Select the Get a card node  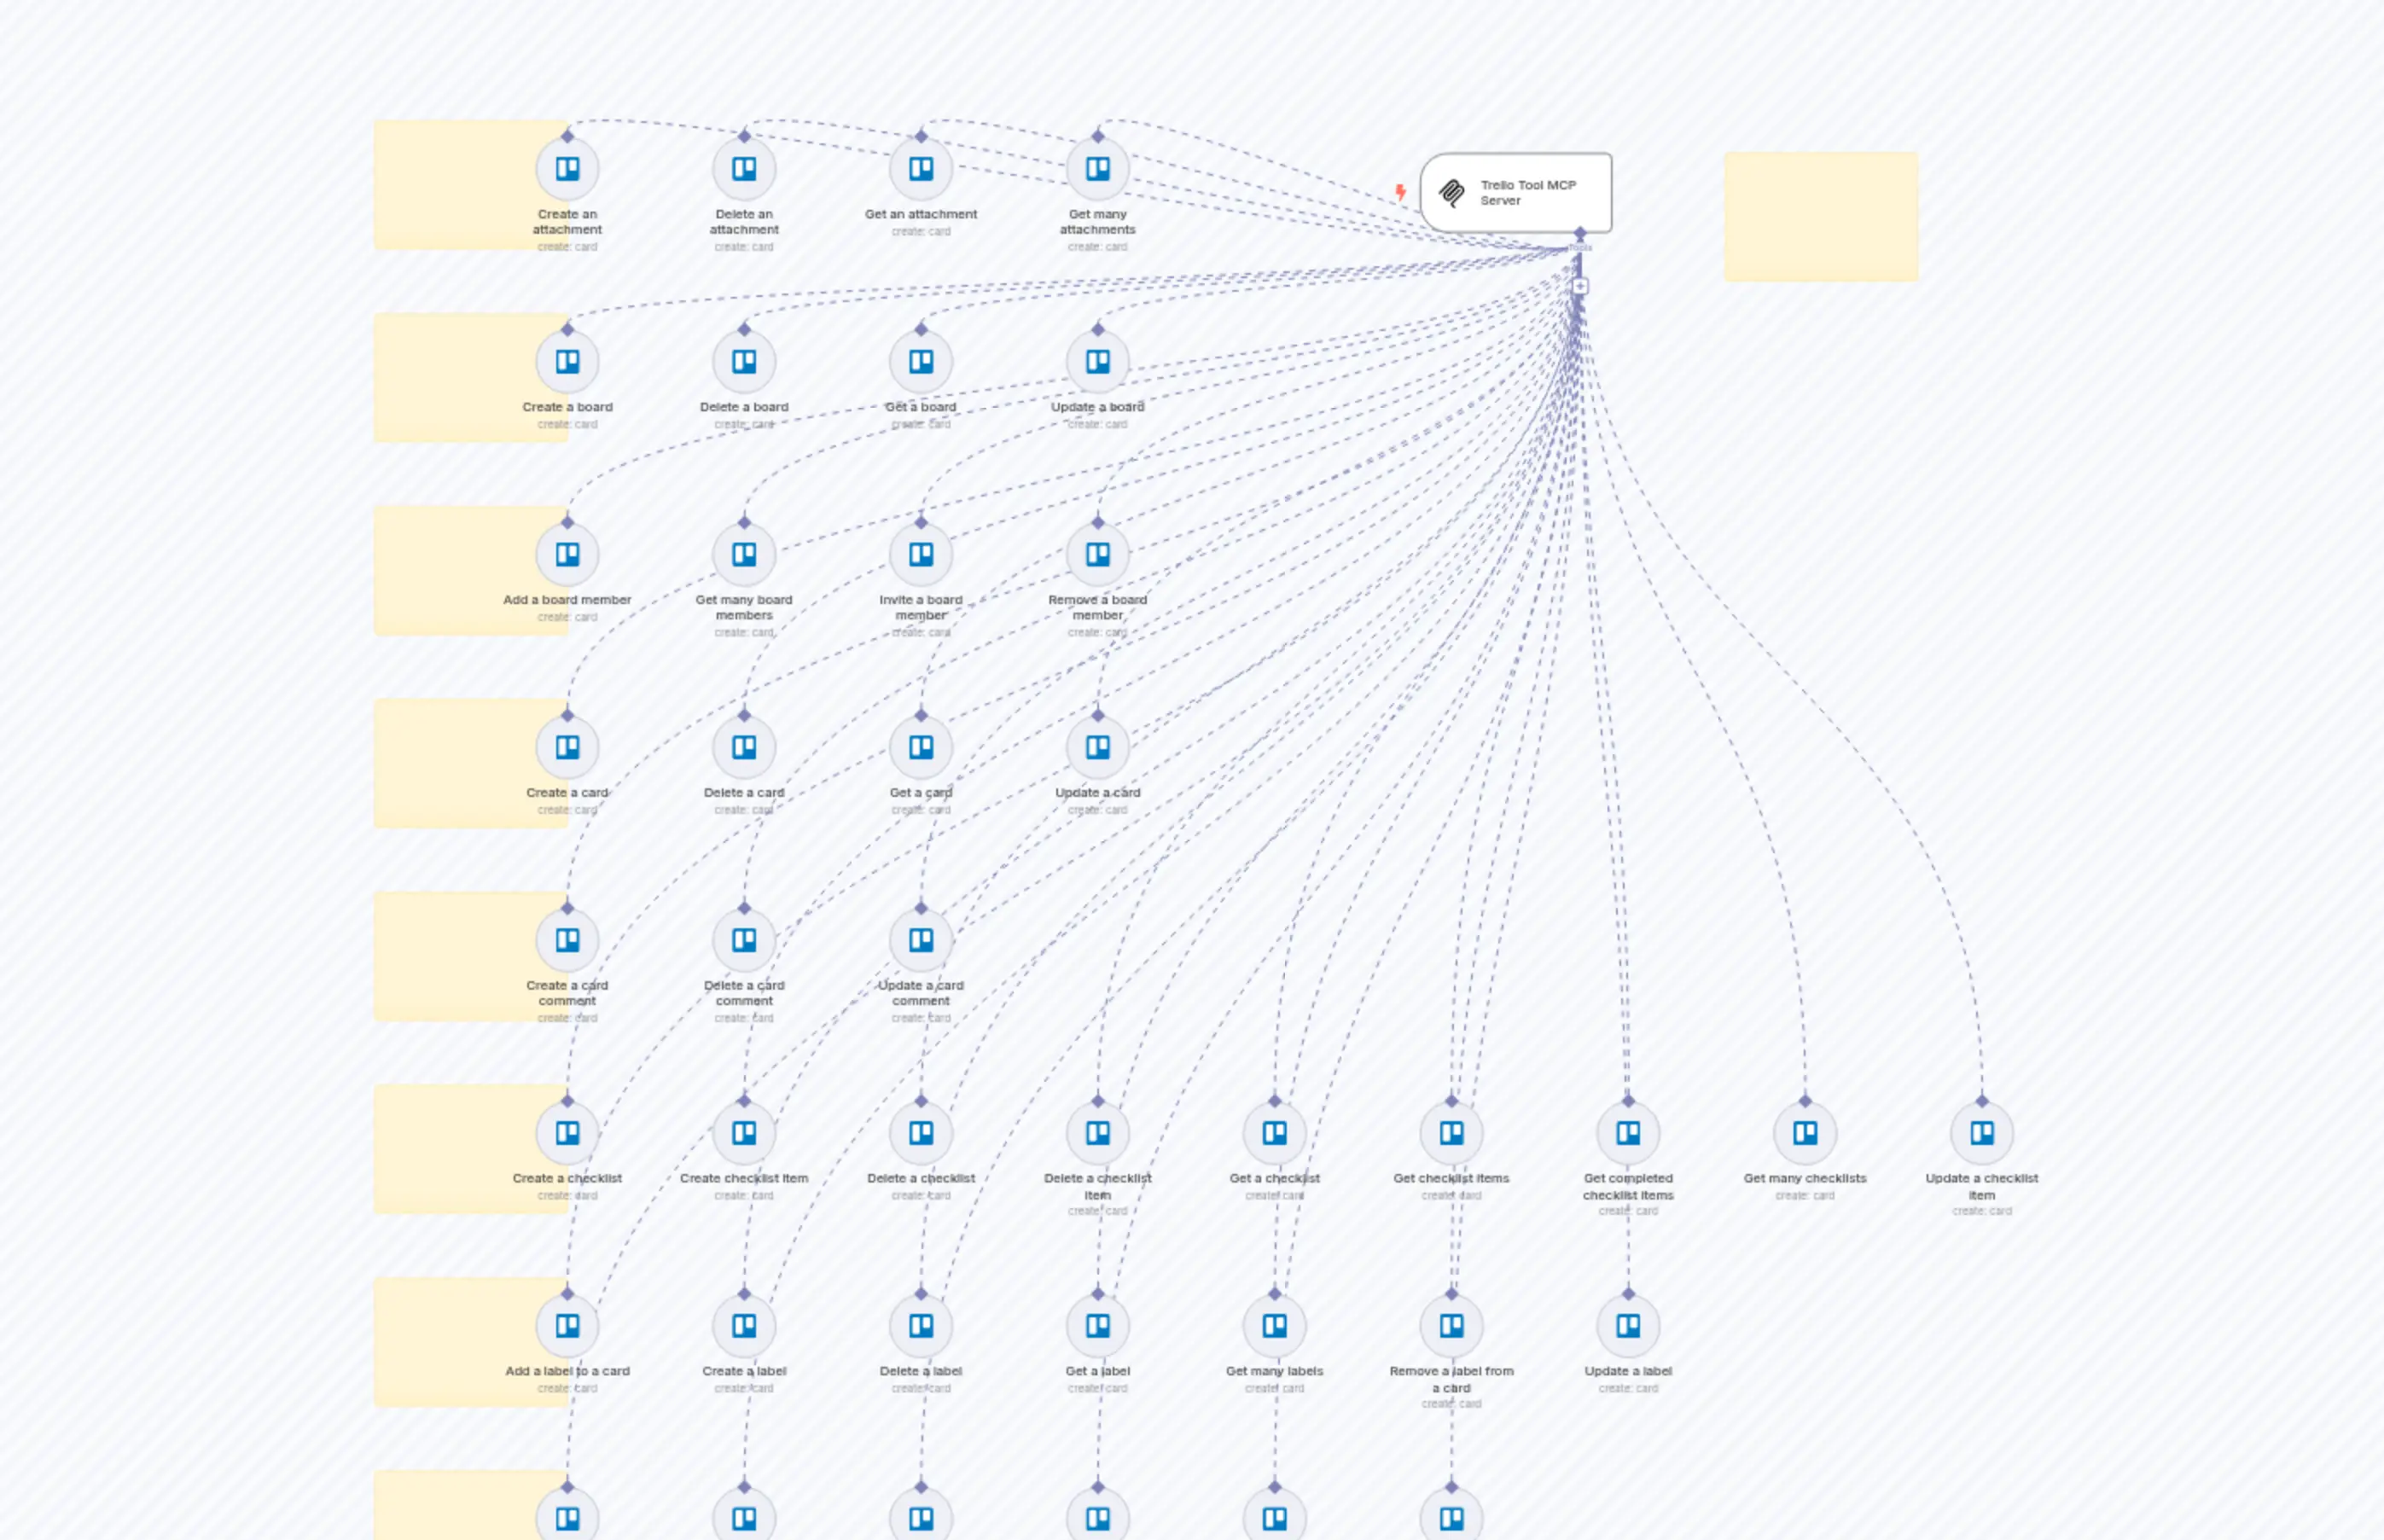[920, 746]
